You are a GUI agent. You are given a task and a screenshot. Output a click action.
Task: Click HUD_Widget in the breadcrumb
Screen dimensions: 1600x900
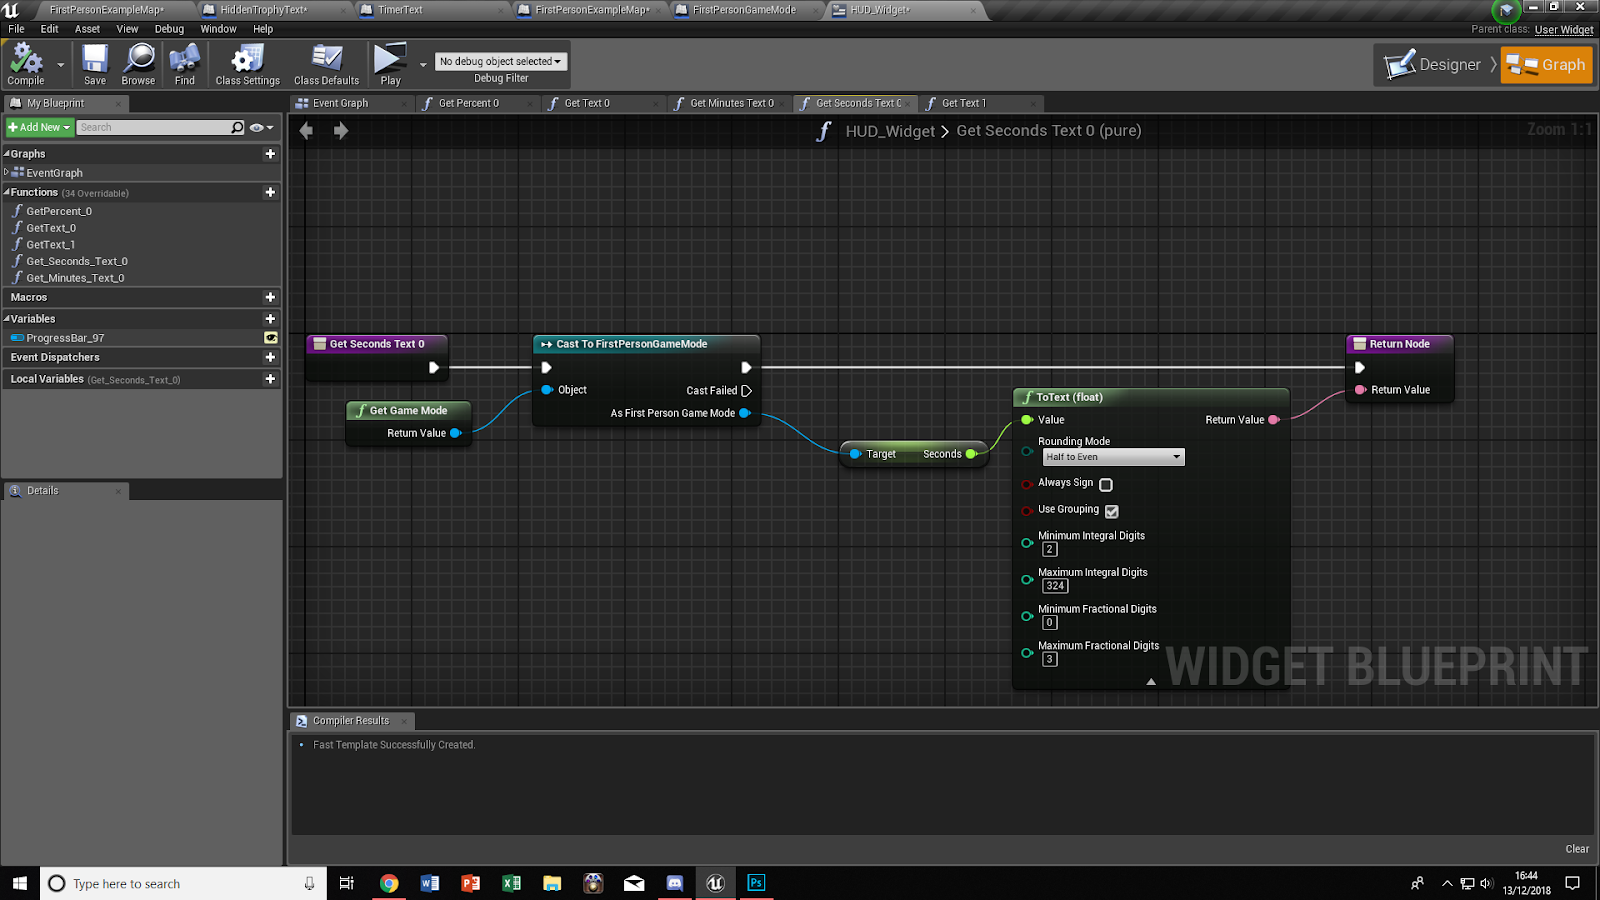tap(890, 131)
